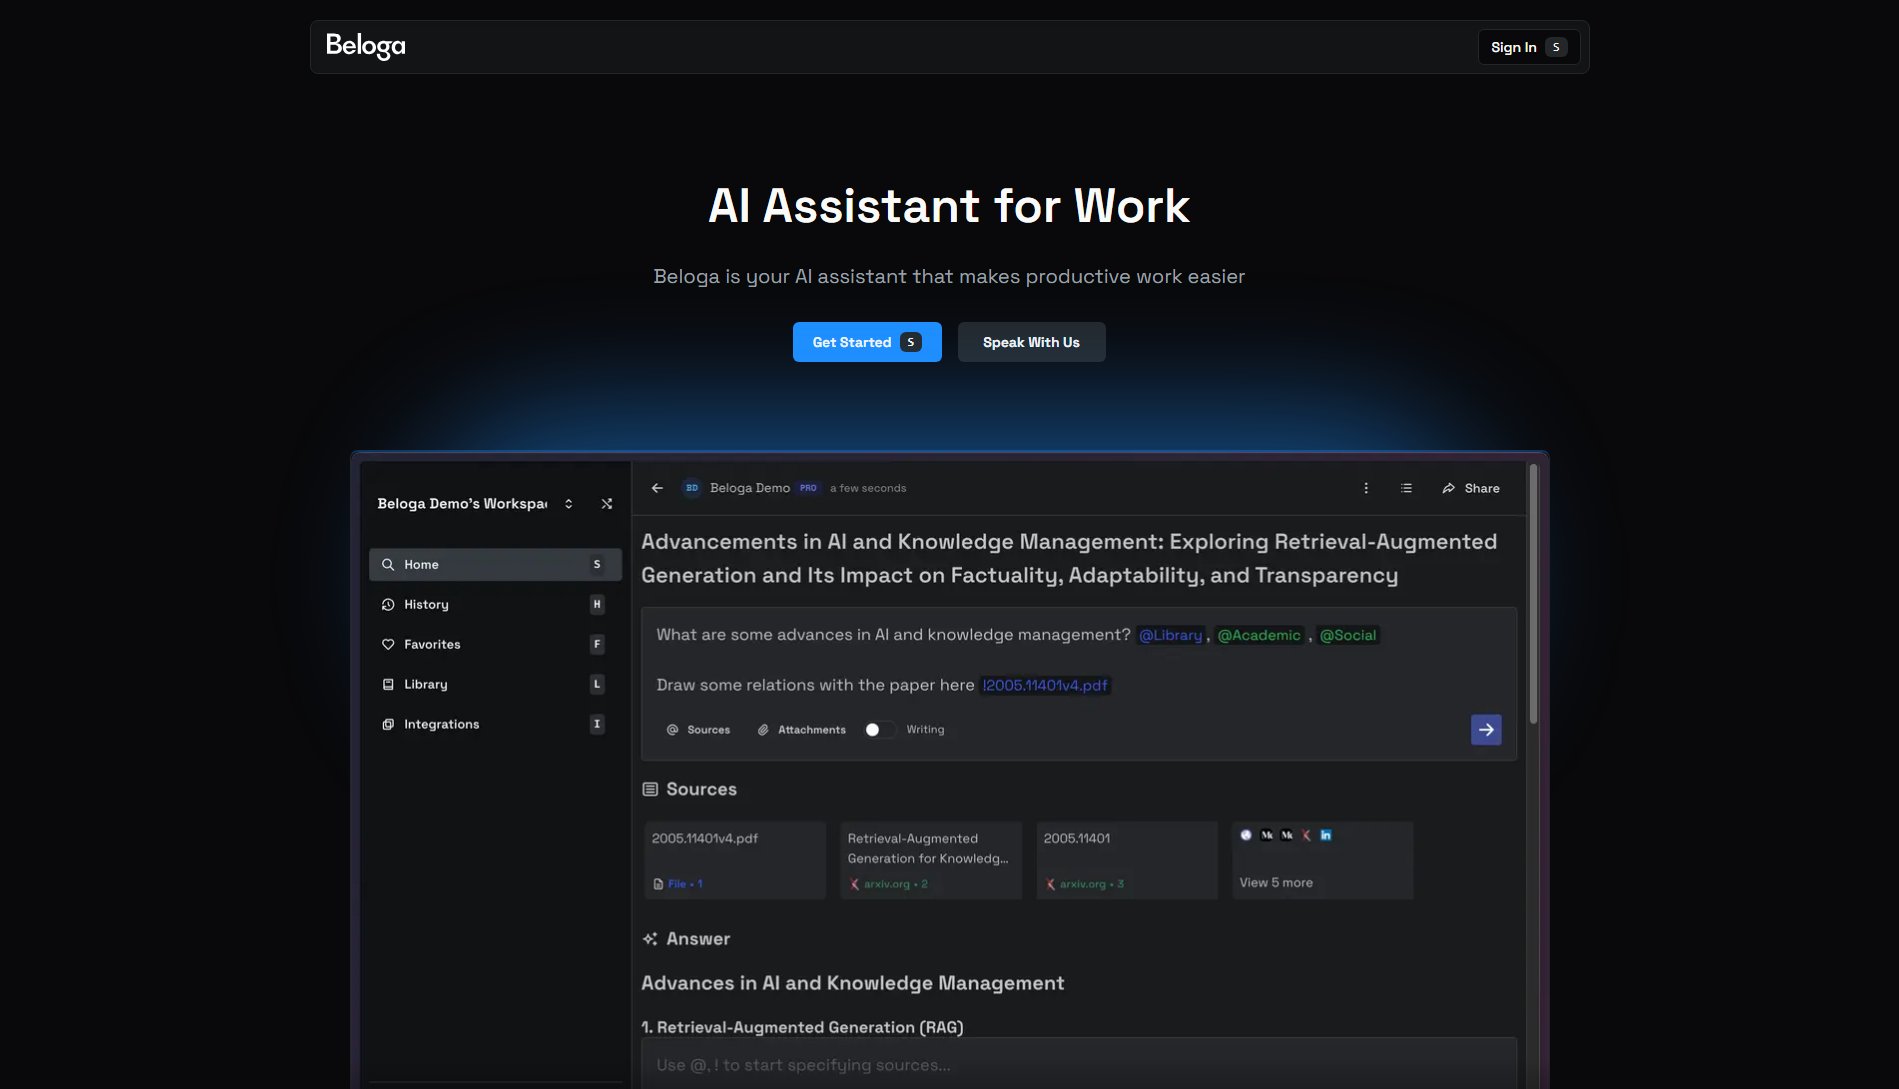Open the three-dot more options menu
Screen dimensions: 1899x1089
tap(1366, 488)
